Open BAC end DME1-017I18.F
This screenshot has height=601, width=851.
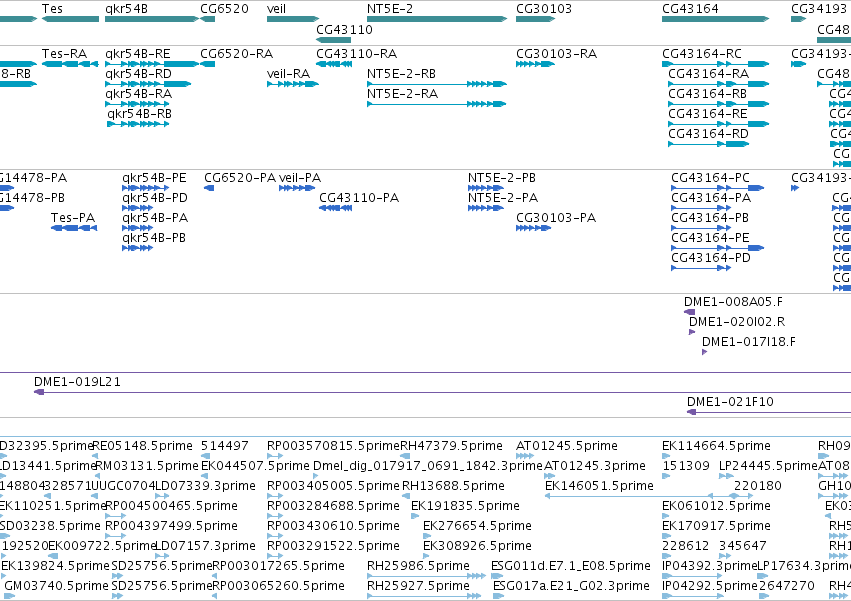pyautogui.click(x=704, y=352)
